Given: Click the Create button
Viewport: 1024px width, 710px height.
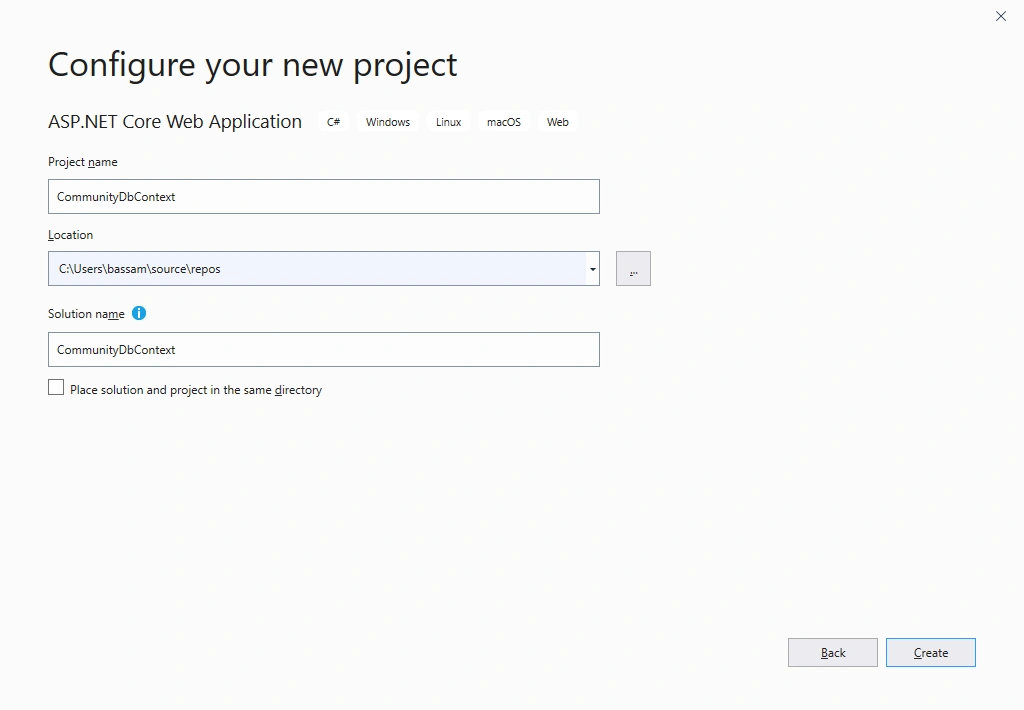Looking at the screenshot, I should point(931,653).
